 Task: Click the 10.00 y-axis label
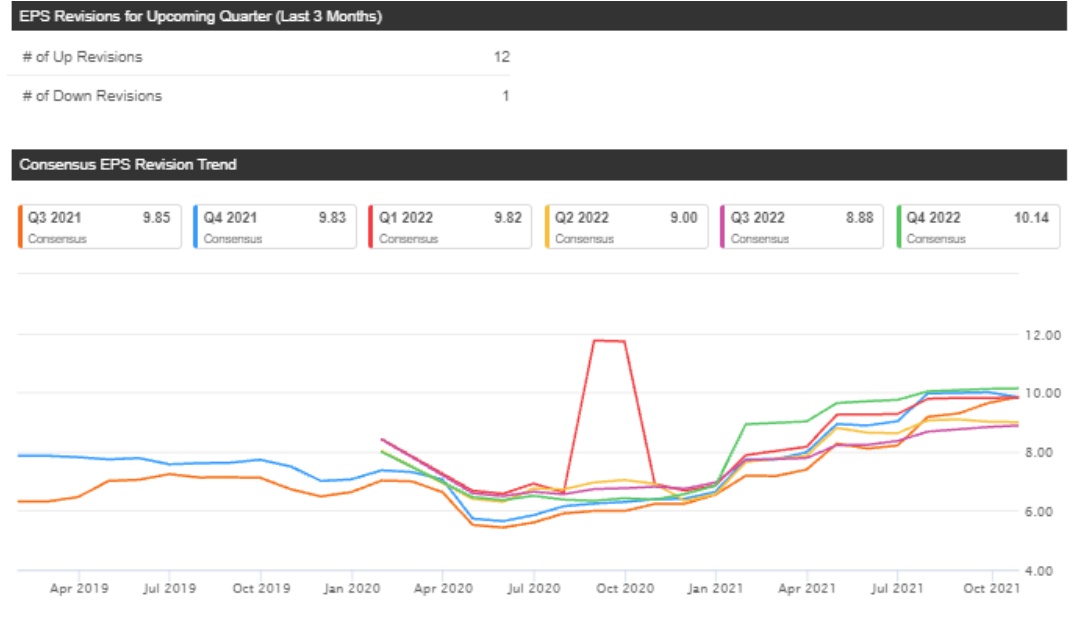pyautogui.click(x=1043, y=394)
